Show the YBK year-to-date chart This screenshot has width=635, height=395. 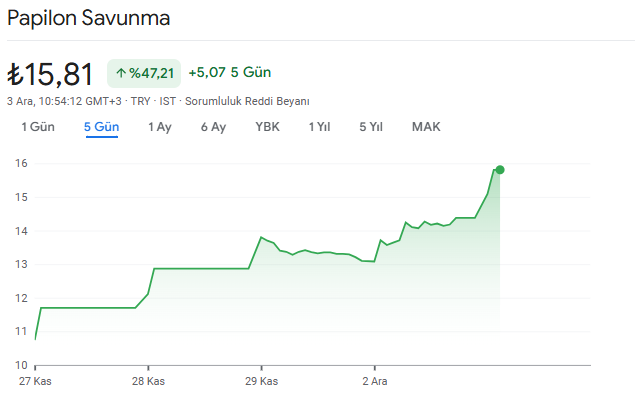[x=267, y=127]
